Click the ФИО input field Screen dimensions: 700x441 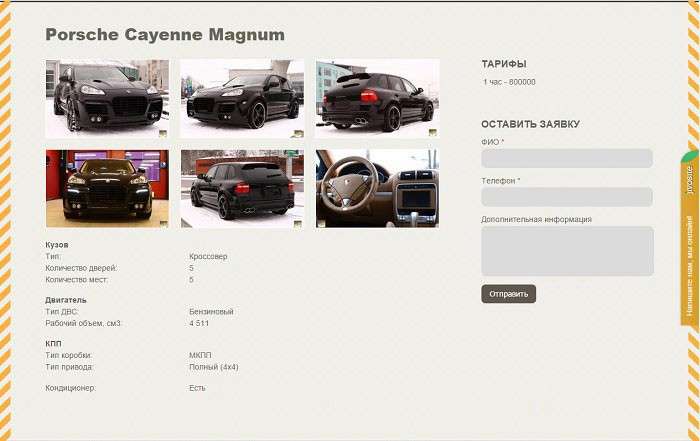tap(567, 158)
